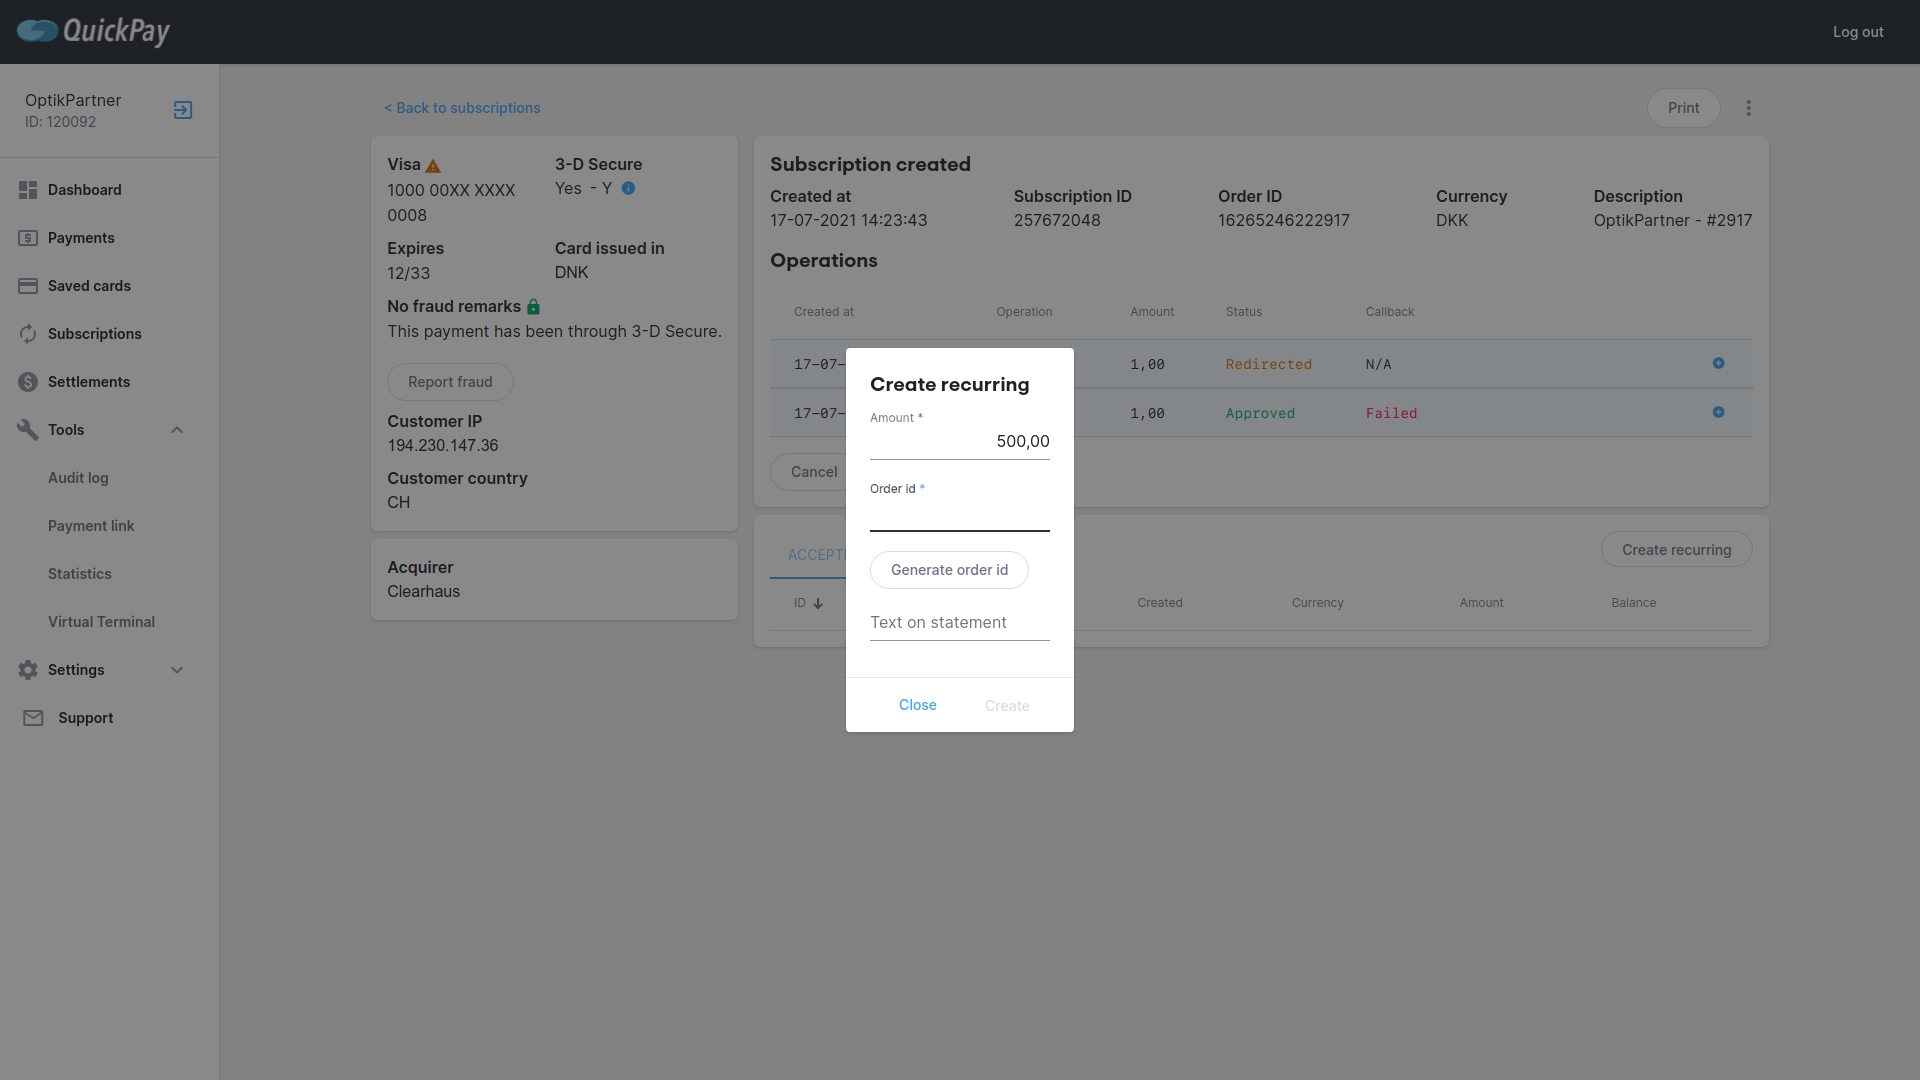
Task: Follow Back to subscriptions link
Action: pyautogui.click(x=462, y=108)
